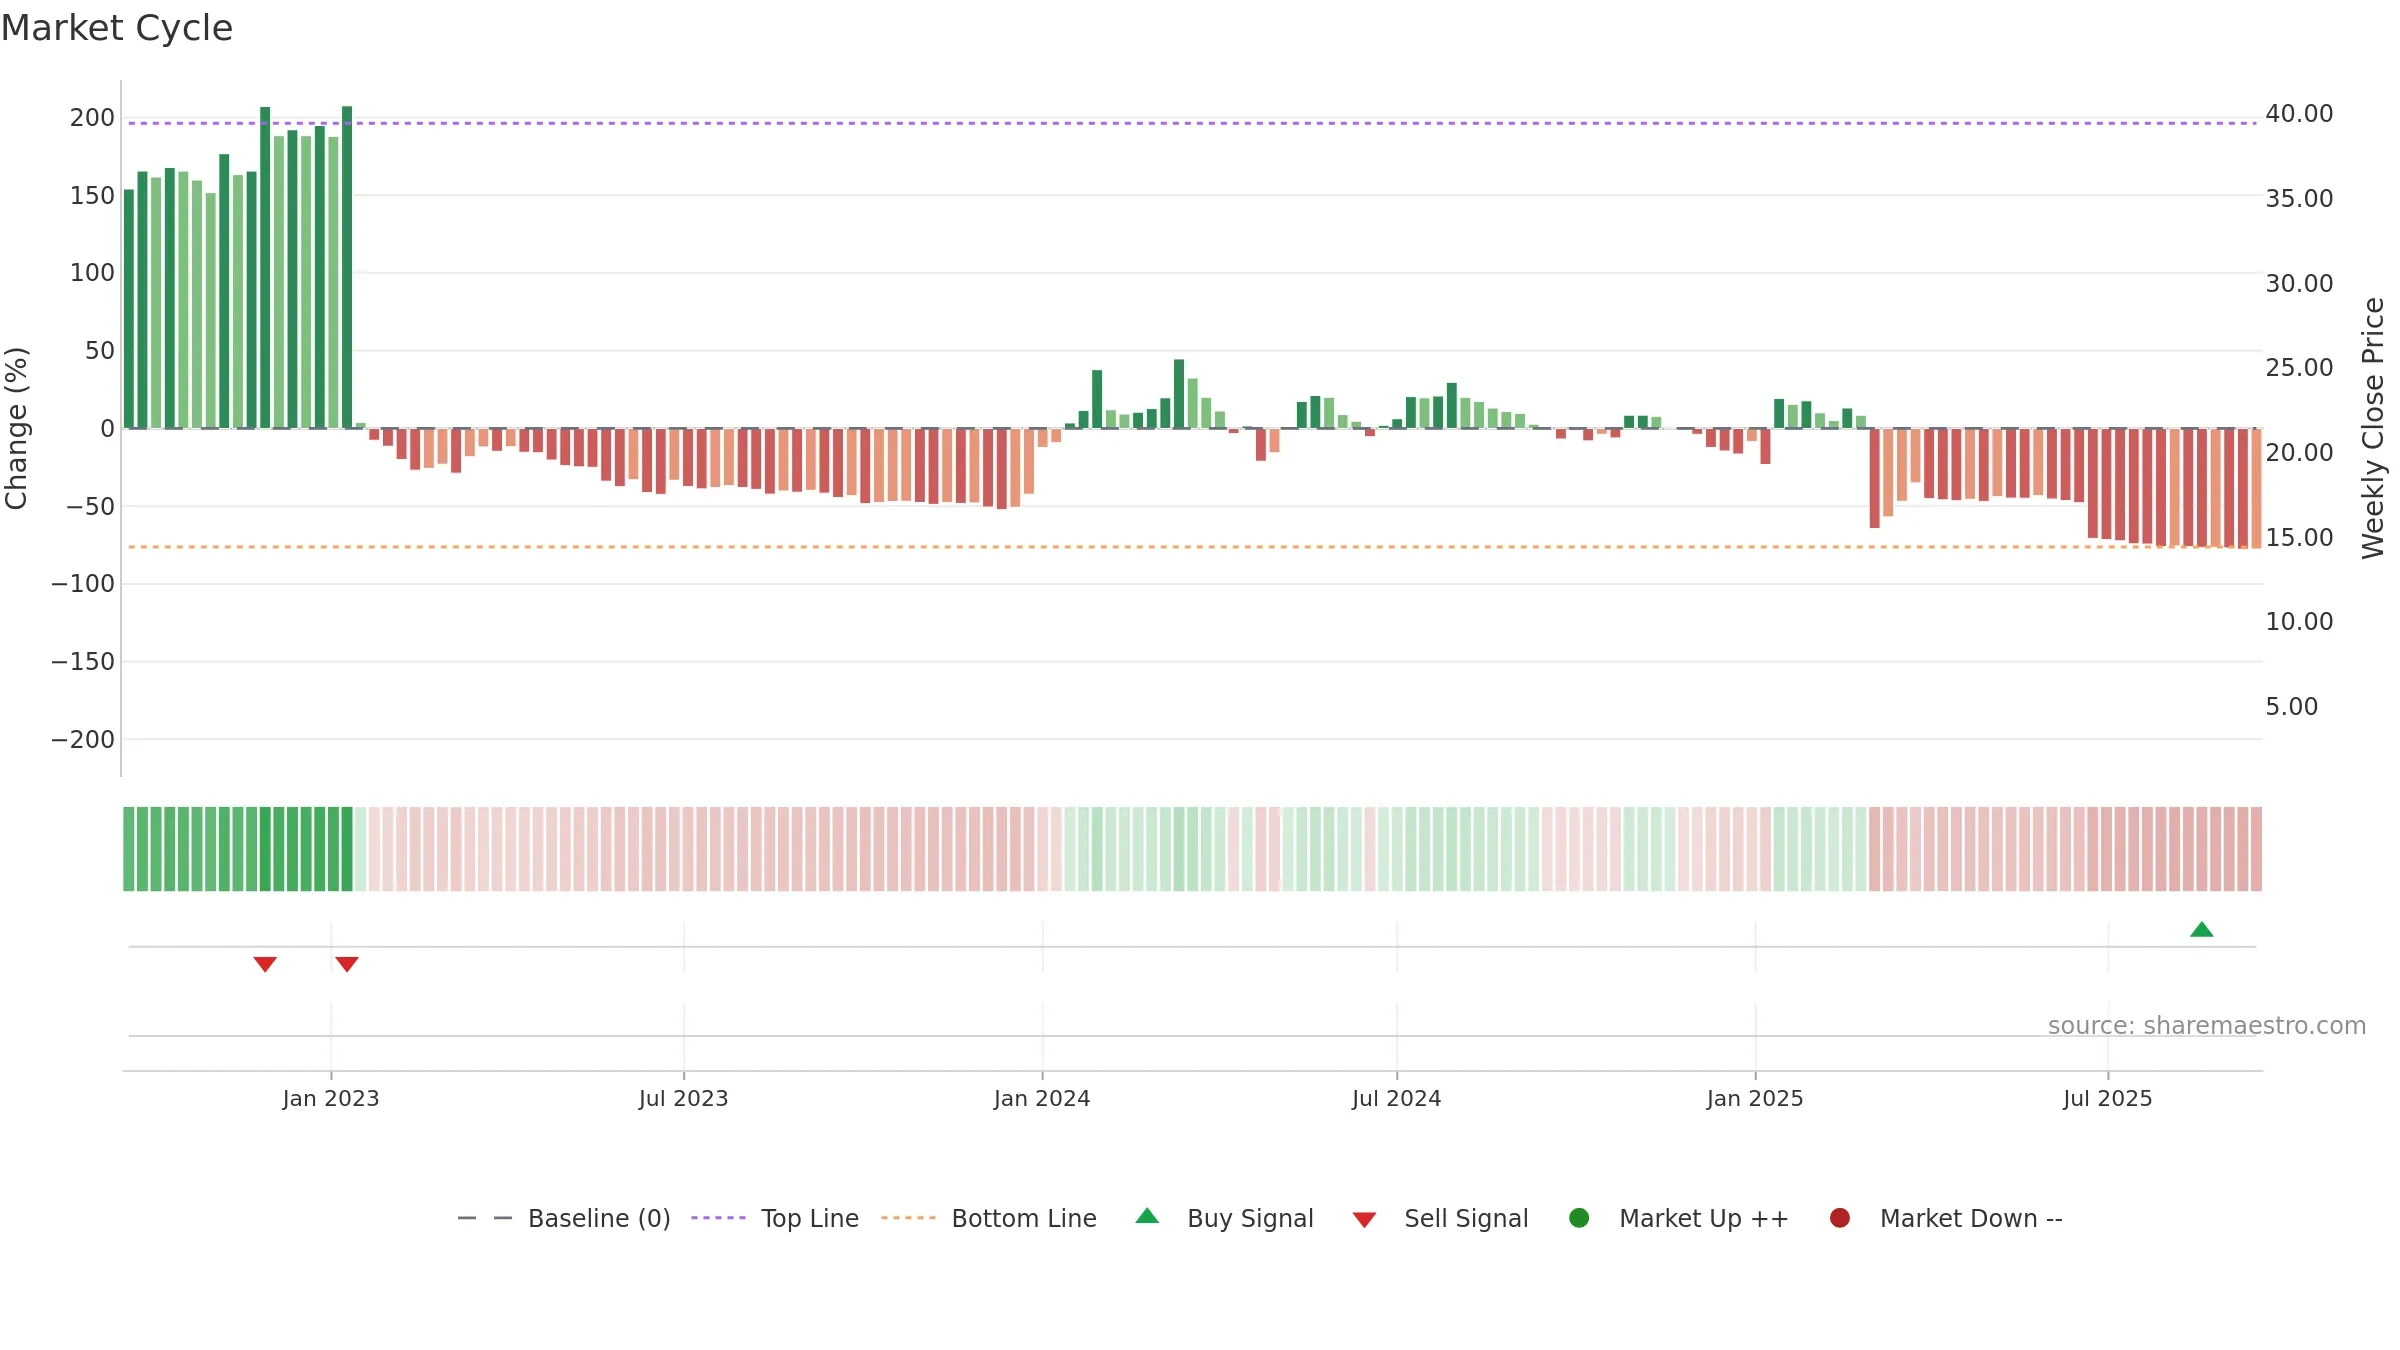Click the Jul 2024 axis label

(1397, 1098)
